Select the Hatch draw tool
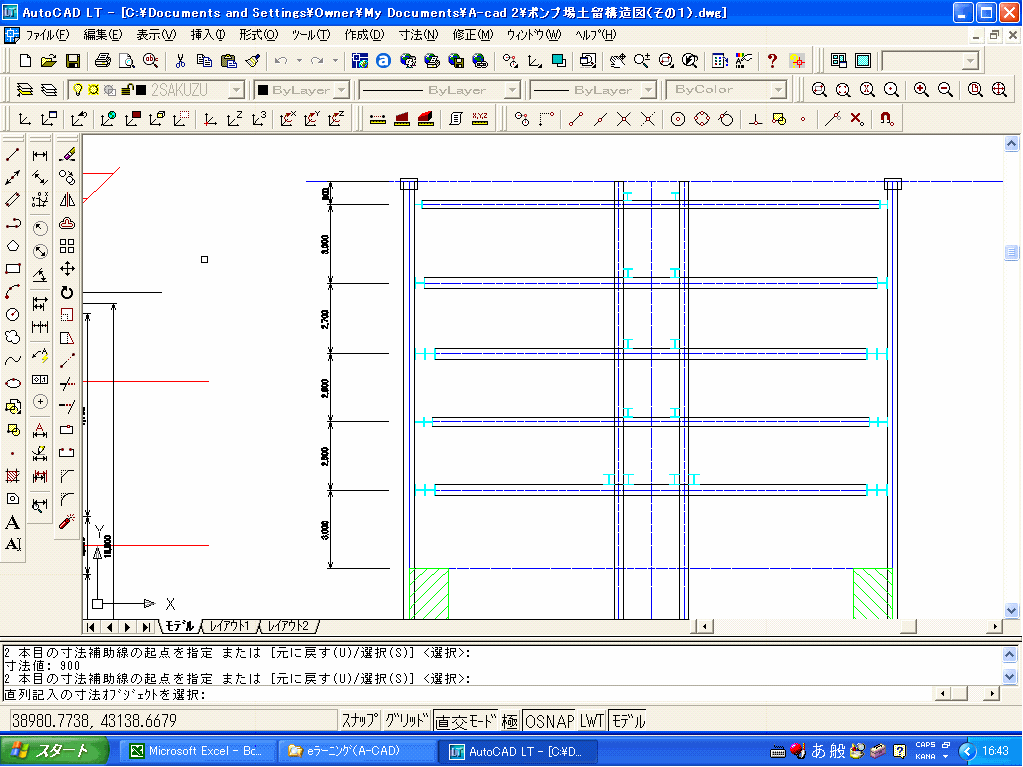1023x767 pixels. 12,475
